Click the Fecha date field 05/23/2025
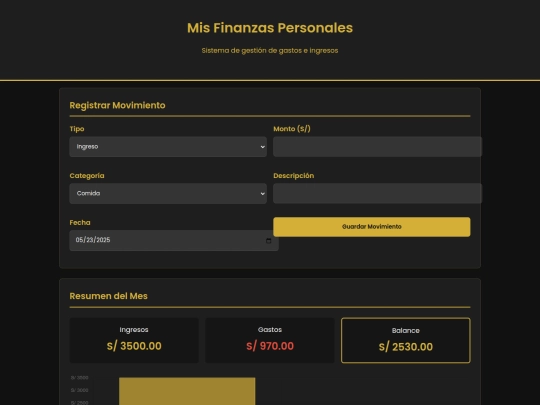The height and width of the screenshot is (405, 540). 174,240
